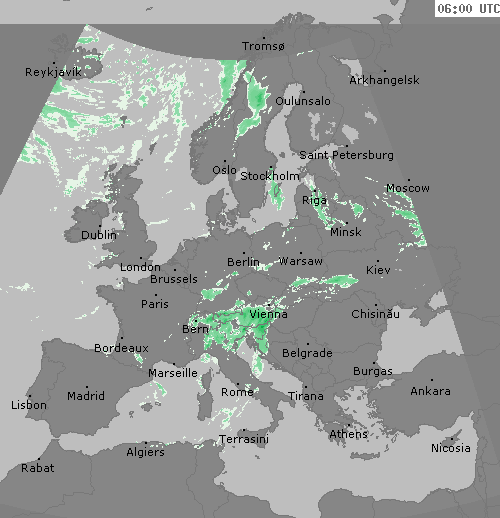Select Madrid on the map
This screenshot has height=518, width=500.
point(86,396)
